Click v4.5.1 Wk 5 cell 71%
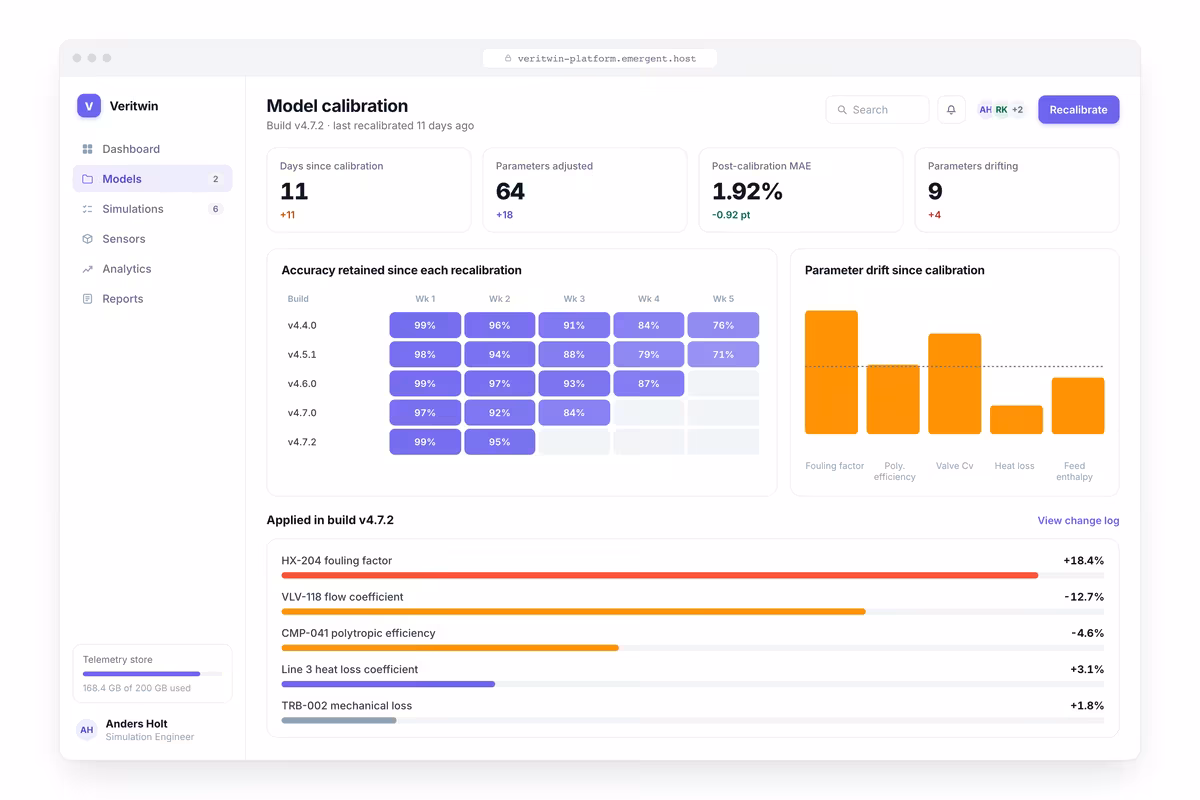This screenshot has height=800, width=1200. (x=723, y=354)
